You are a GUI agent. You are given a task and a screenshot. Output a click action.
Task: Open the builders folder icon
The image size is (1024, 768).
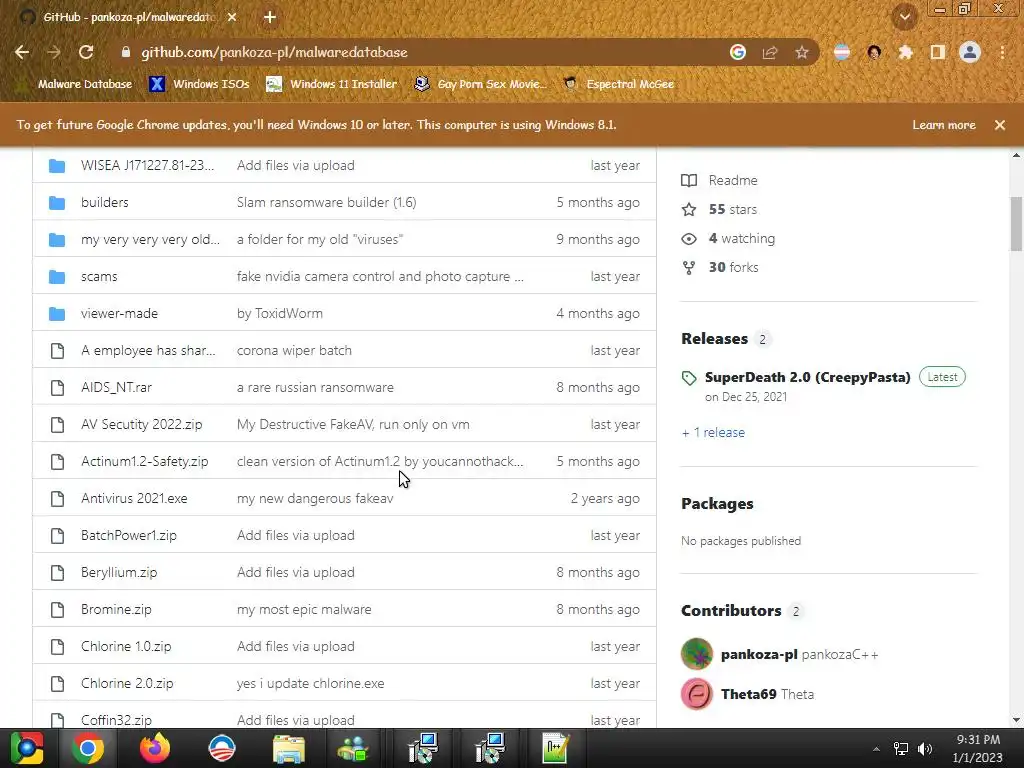57,202
